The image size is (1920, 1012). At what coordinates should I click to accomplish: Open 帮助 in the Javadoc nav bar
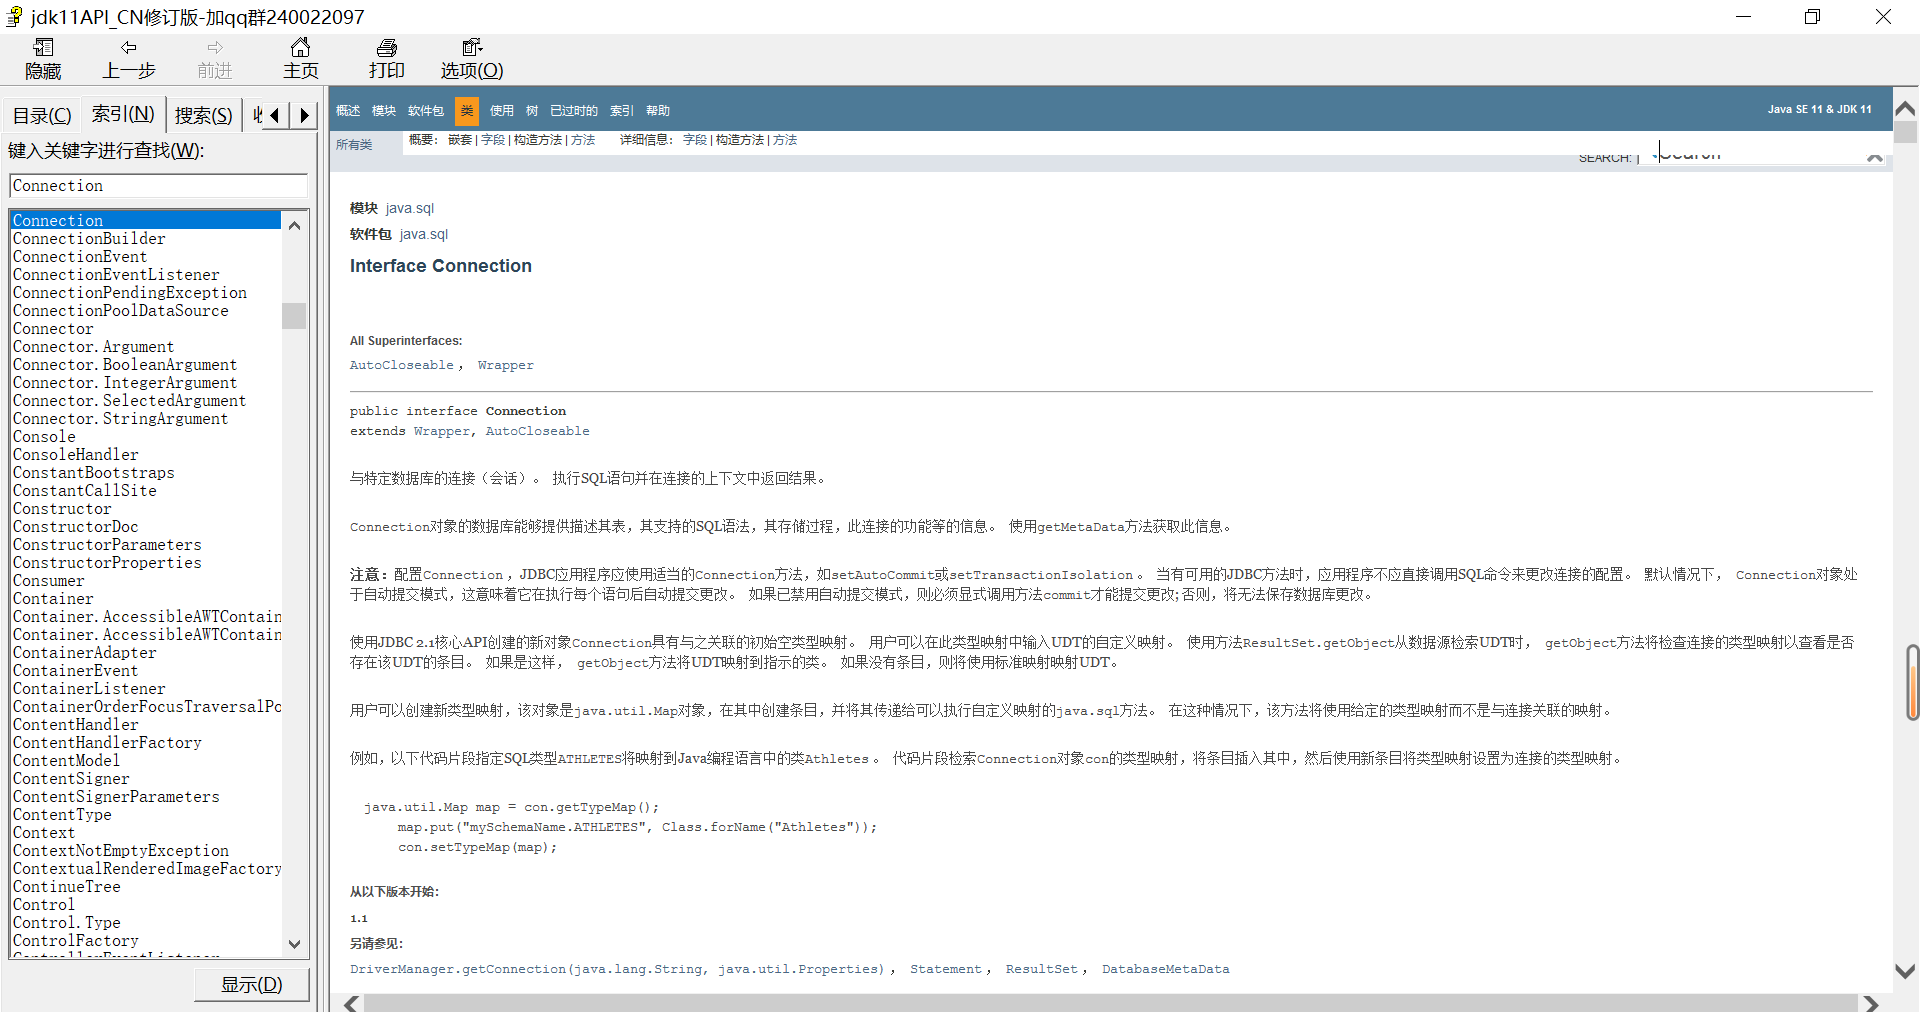(658, 111)
